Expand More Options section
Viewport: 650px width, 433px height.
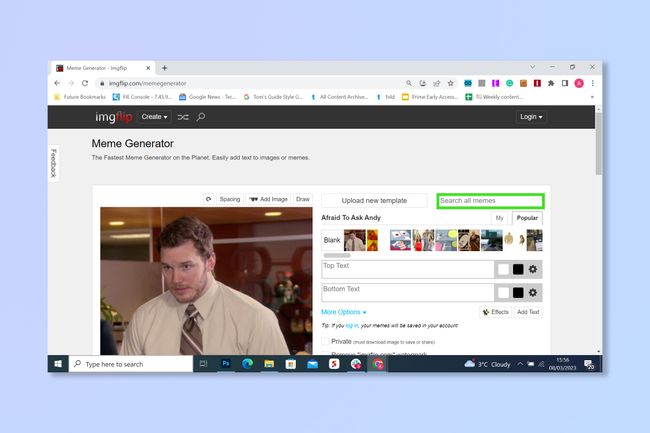coord(344,312)
